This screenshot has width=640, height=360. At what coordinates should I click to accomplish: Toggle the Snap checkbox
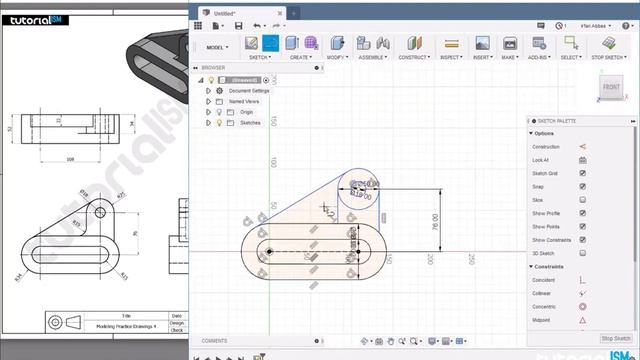click(582, 187)
